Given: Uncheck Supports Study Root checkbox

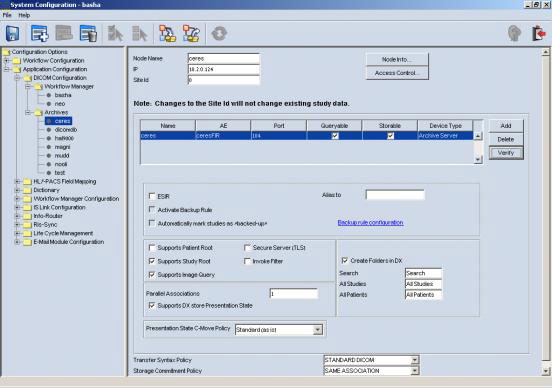Looking at the screenshot, I should point(152,261).
